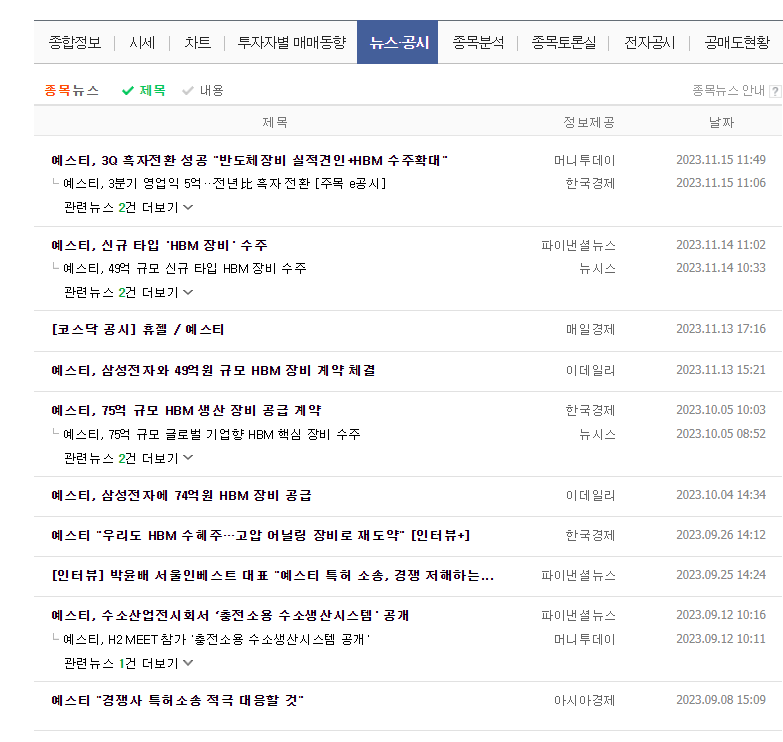Click date 2023.11.13 17:16
783x742 pixels.
click(x=721, y=329)
